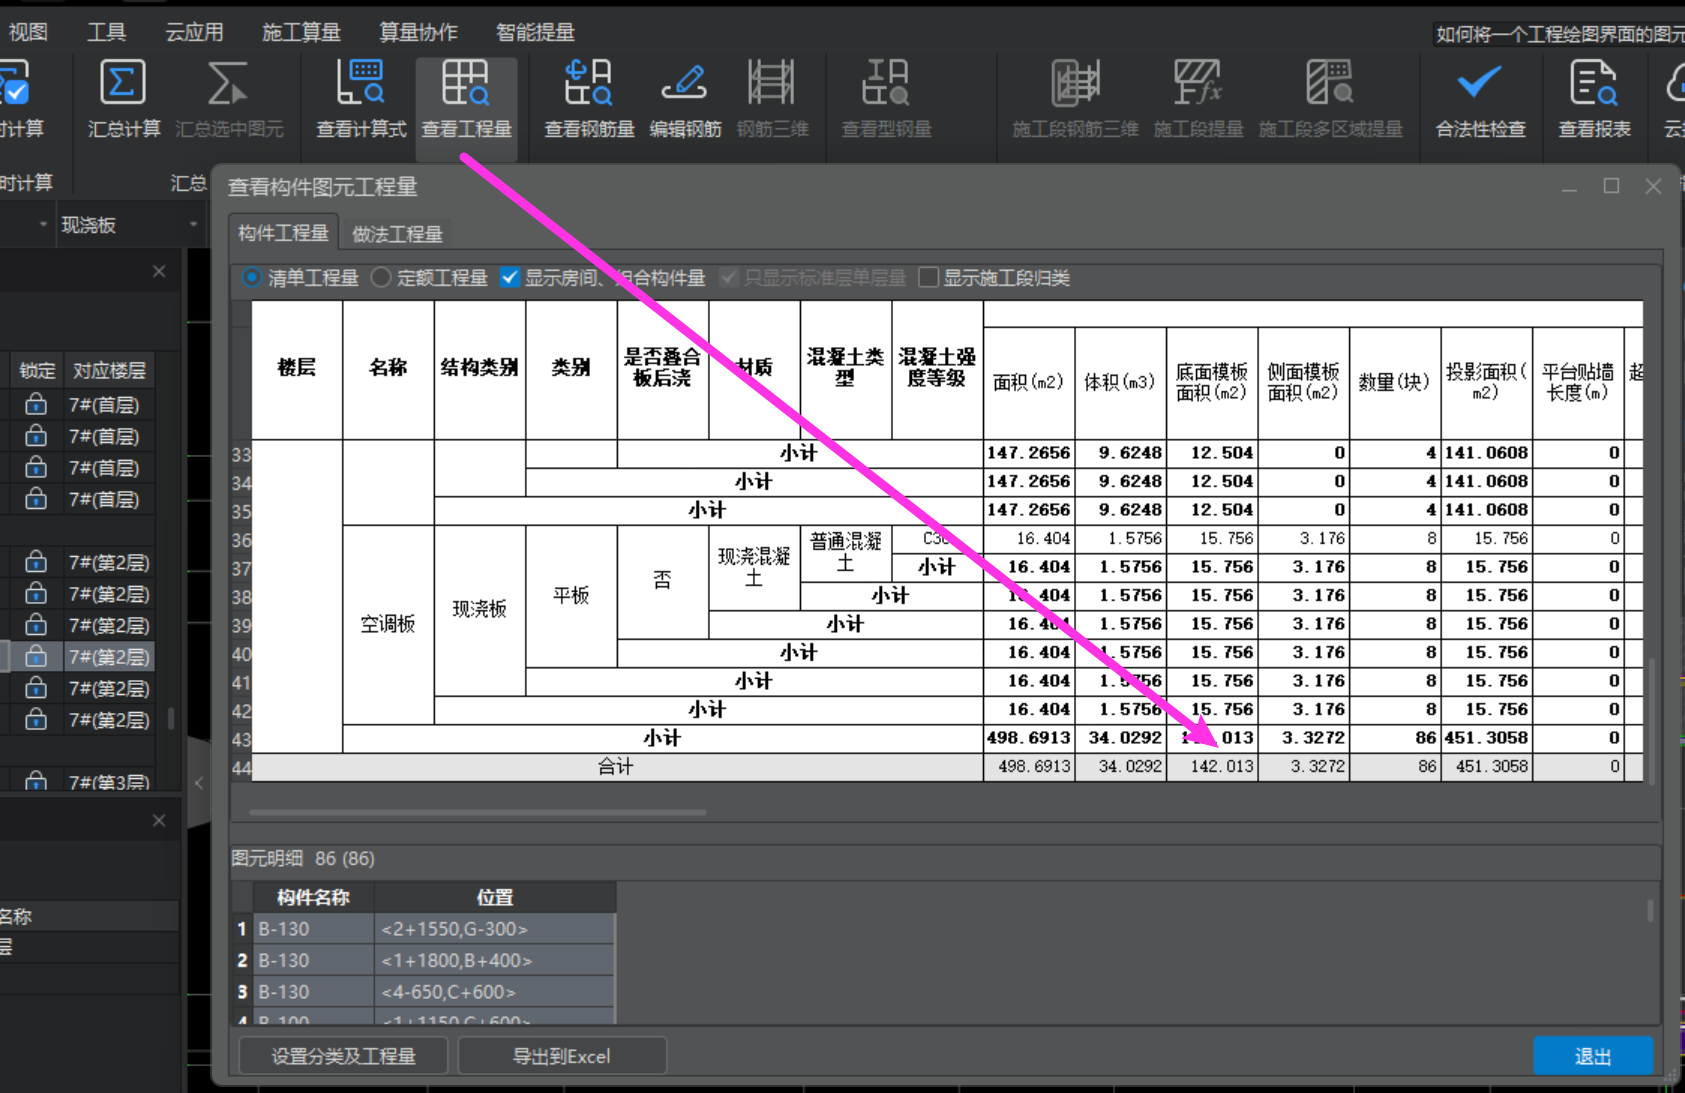Click the 现浇板 structure type cell
1685x1093 pixels.
click(480, 609)
